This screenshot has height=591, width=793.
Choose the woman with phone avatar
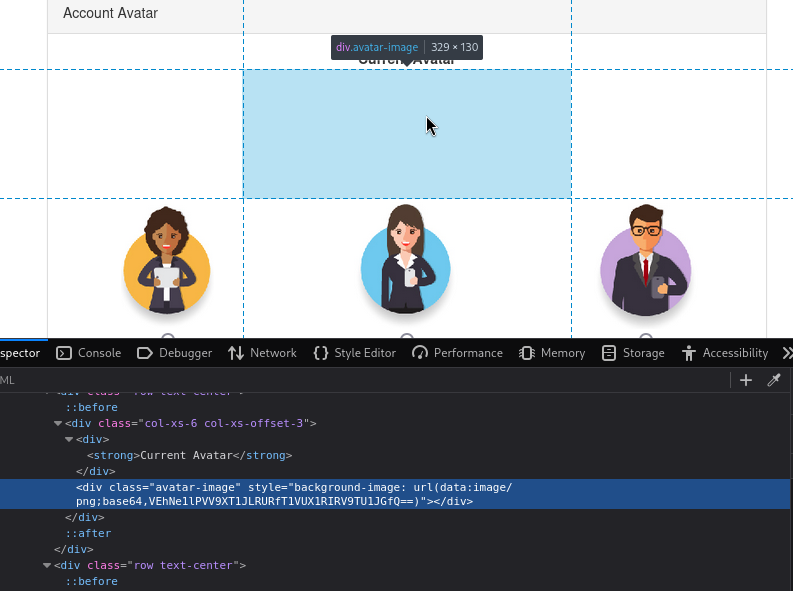coord(406,259)
